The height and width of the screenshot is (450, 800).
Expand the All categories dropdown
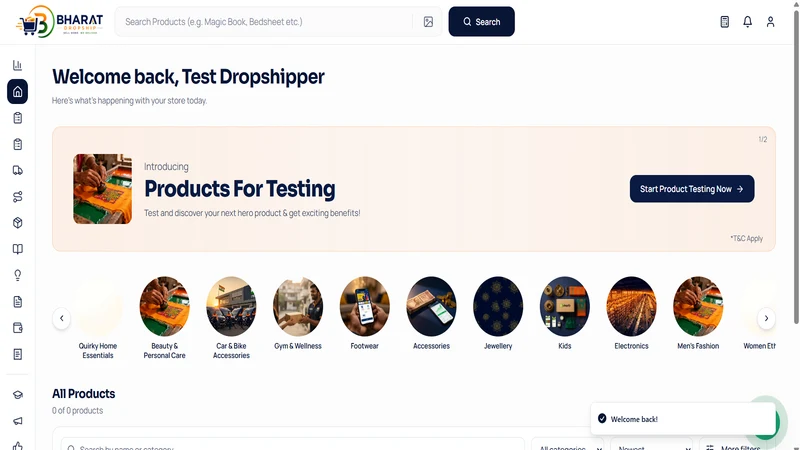567,446
